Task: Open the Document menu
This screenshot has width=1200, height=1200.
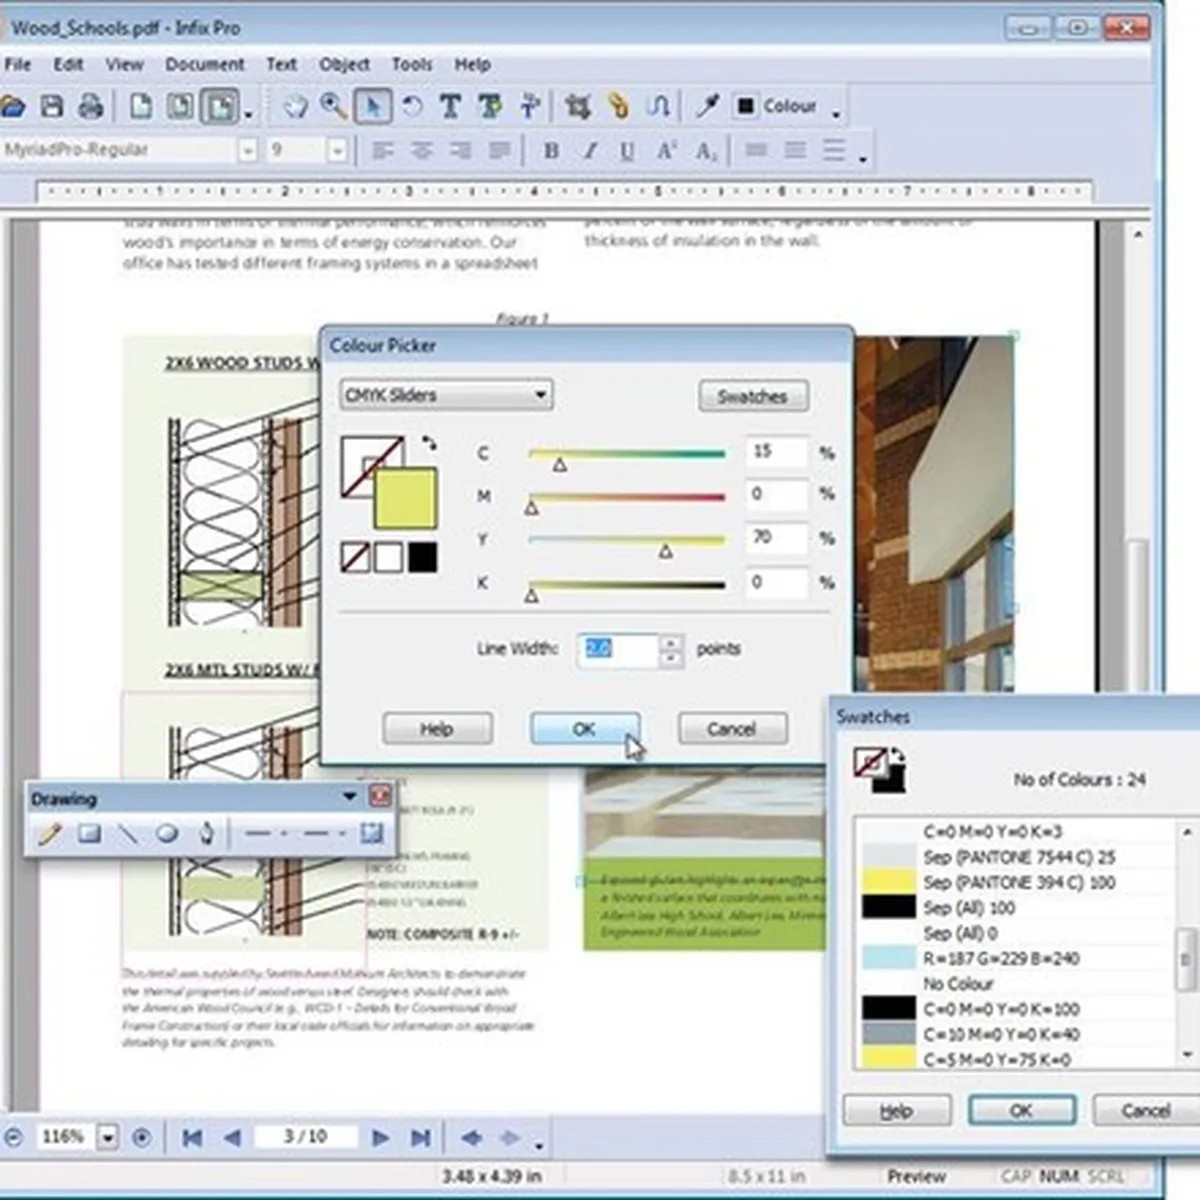Action: click(204, 64)
